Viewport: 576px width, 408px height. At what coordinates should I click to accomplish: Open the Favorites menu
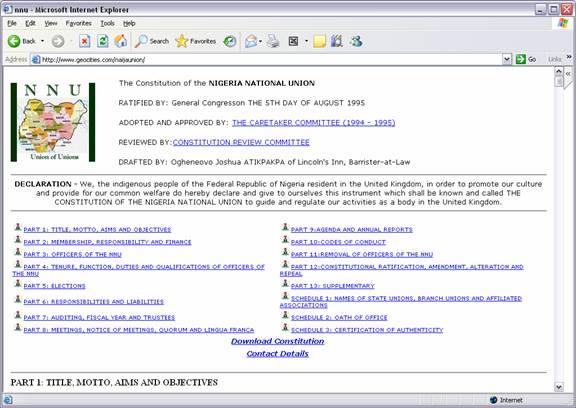click(79, 23)
